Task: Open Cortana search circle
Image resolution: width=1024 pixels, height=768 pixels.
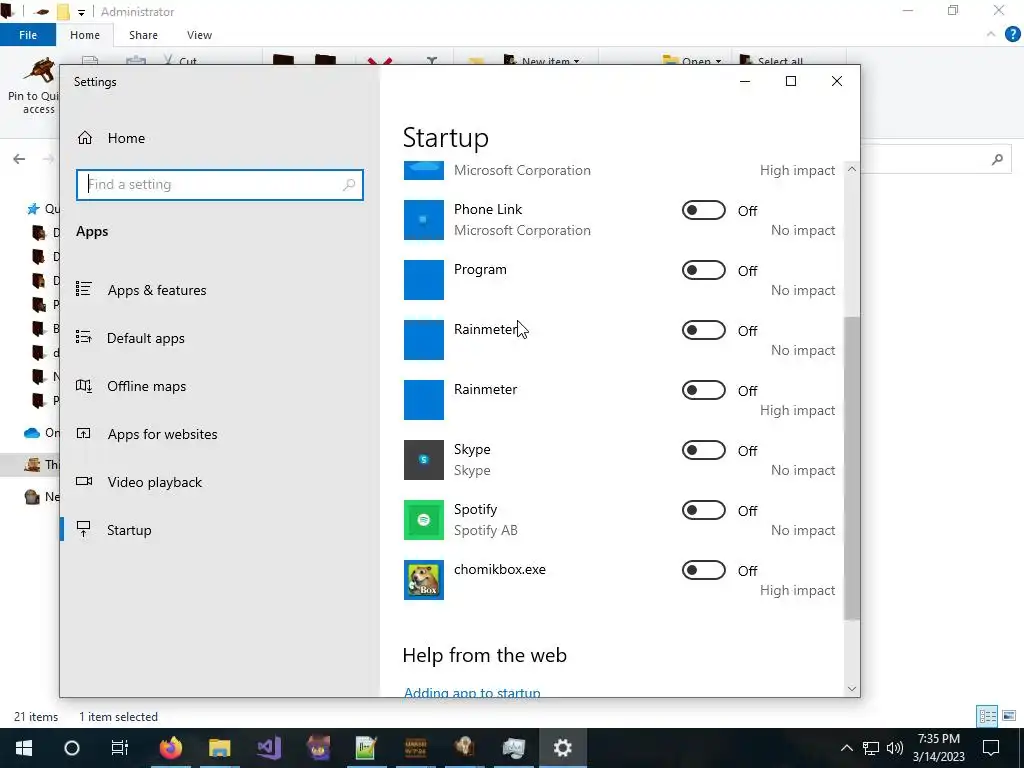Action: 72,748
